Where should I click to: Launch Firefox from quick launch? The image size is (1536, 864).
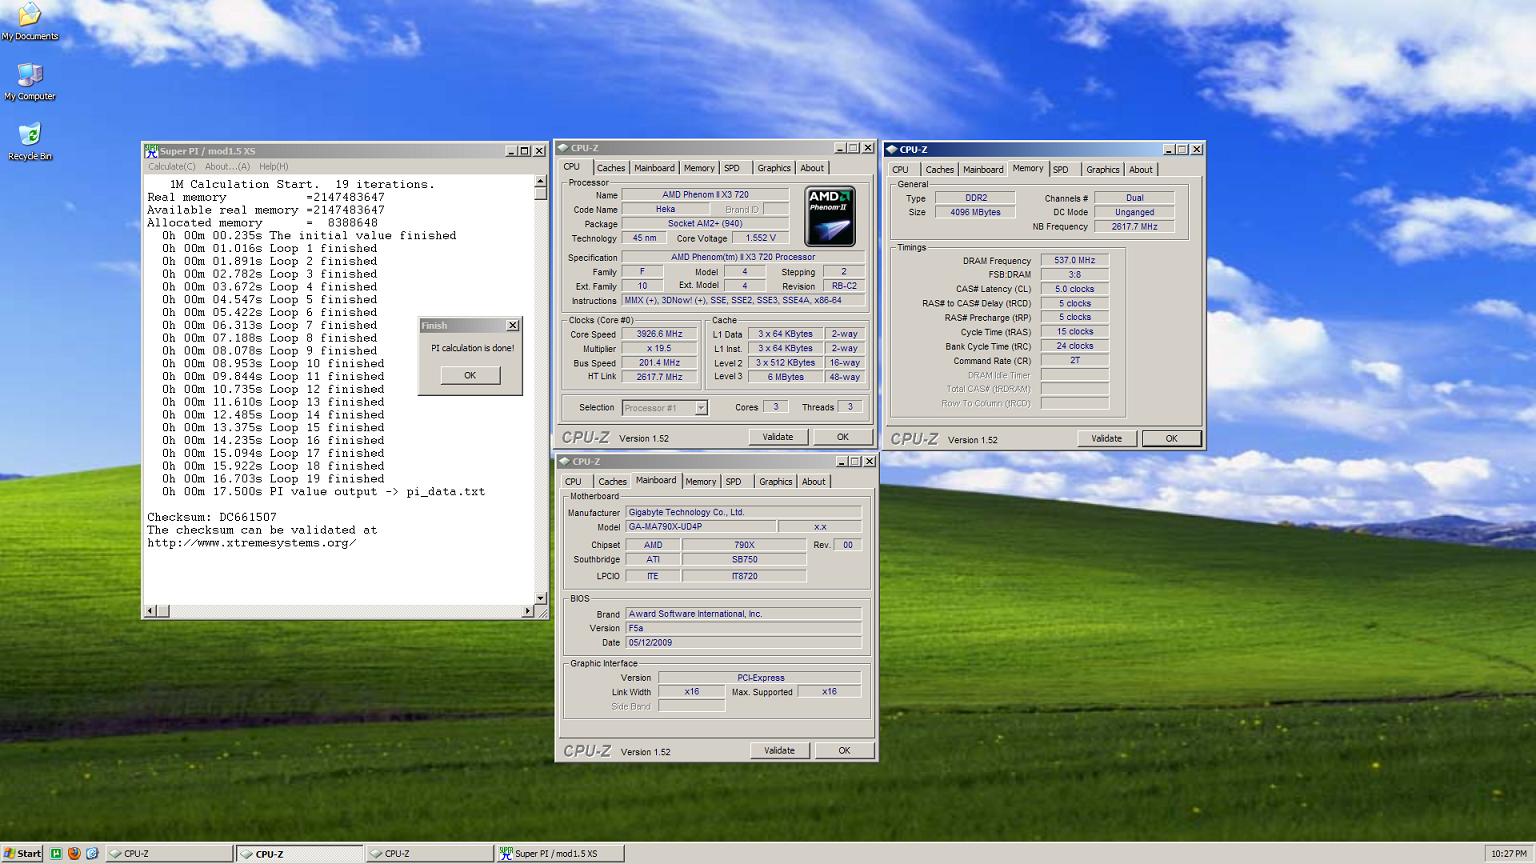[x=74, y=853]
